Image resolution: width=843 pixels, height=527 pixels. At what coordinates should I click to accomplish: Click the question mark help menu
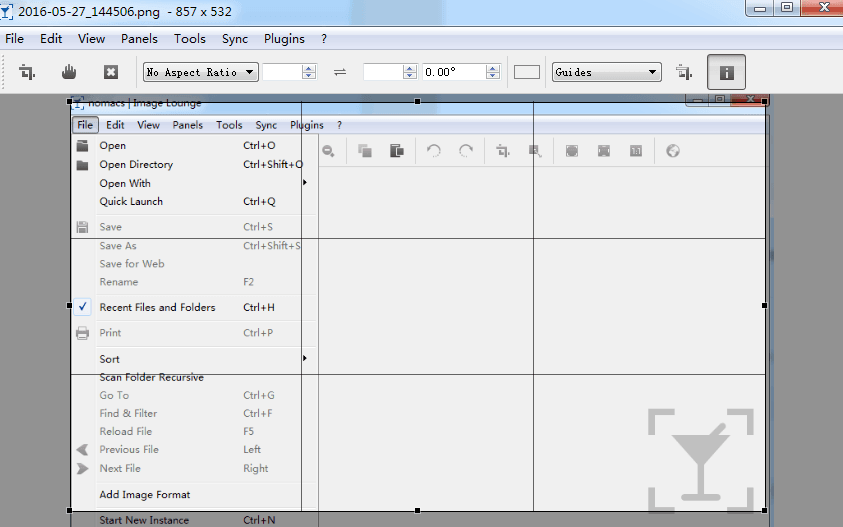(324, 39)
